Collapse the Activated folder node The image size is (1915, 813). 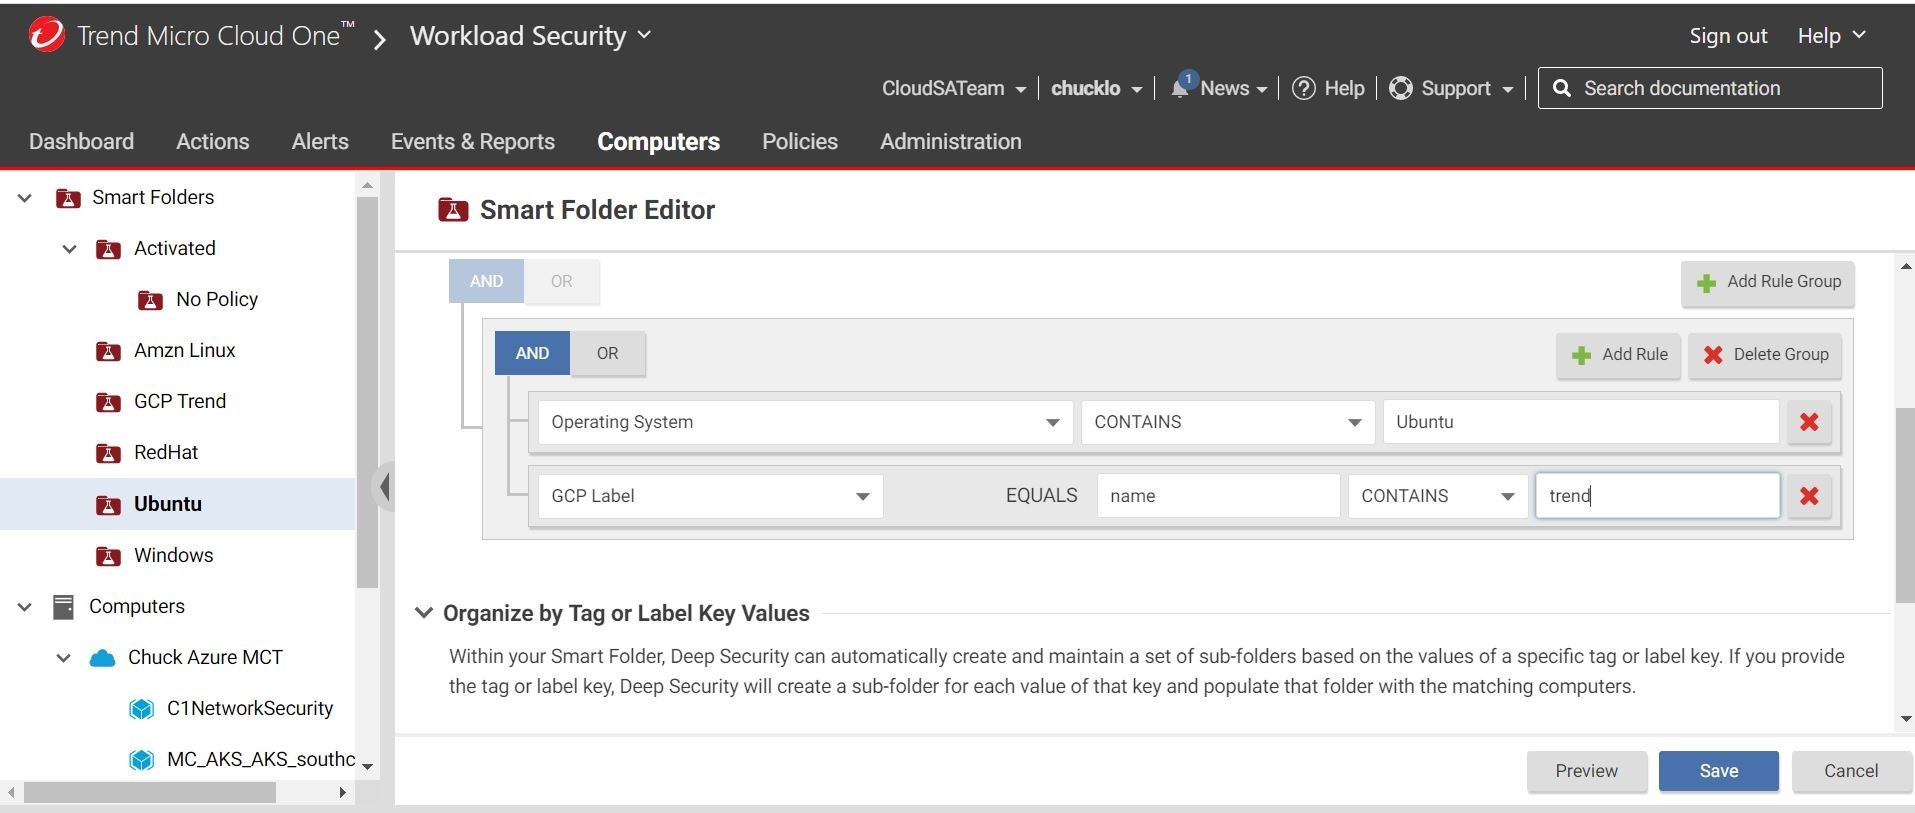point(69,249)
